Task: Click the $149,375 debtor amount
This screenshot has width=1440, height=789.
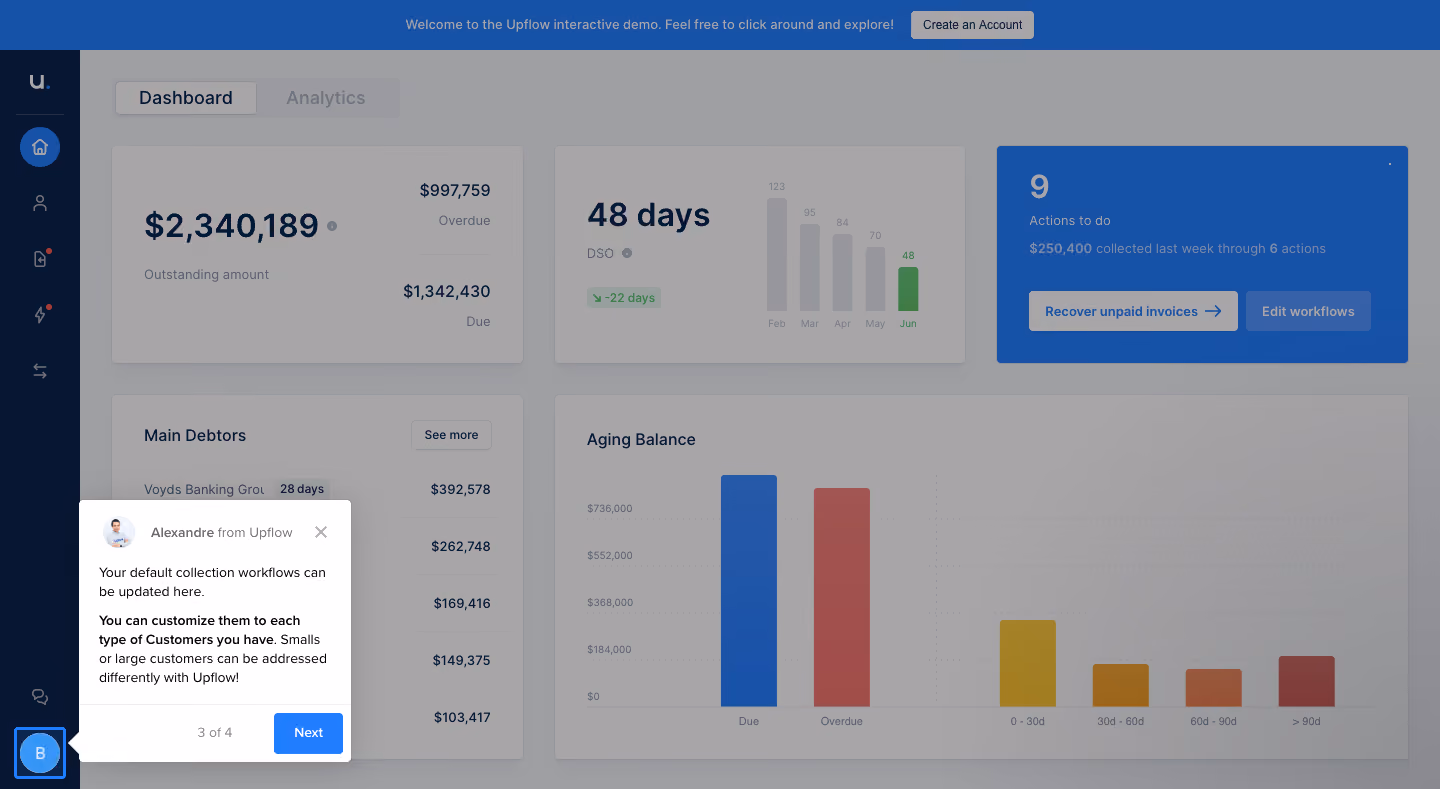Action: 461,660
